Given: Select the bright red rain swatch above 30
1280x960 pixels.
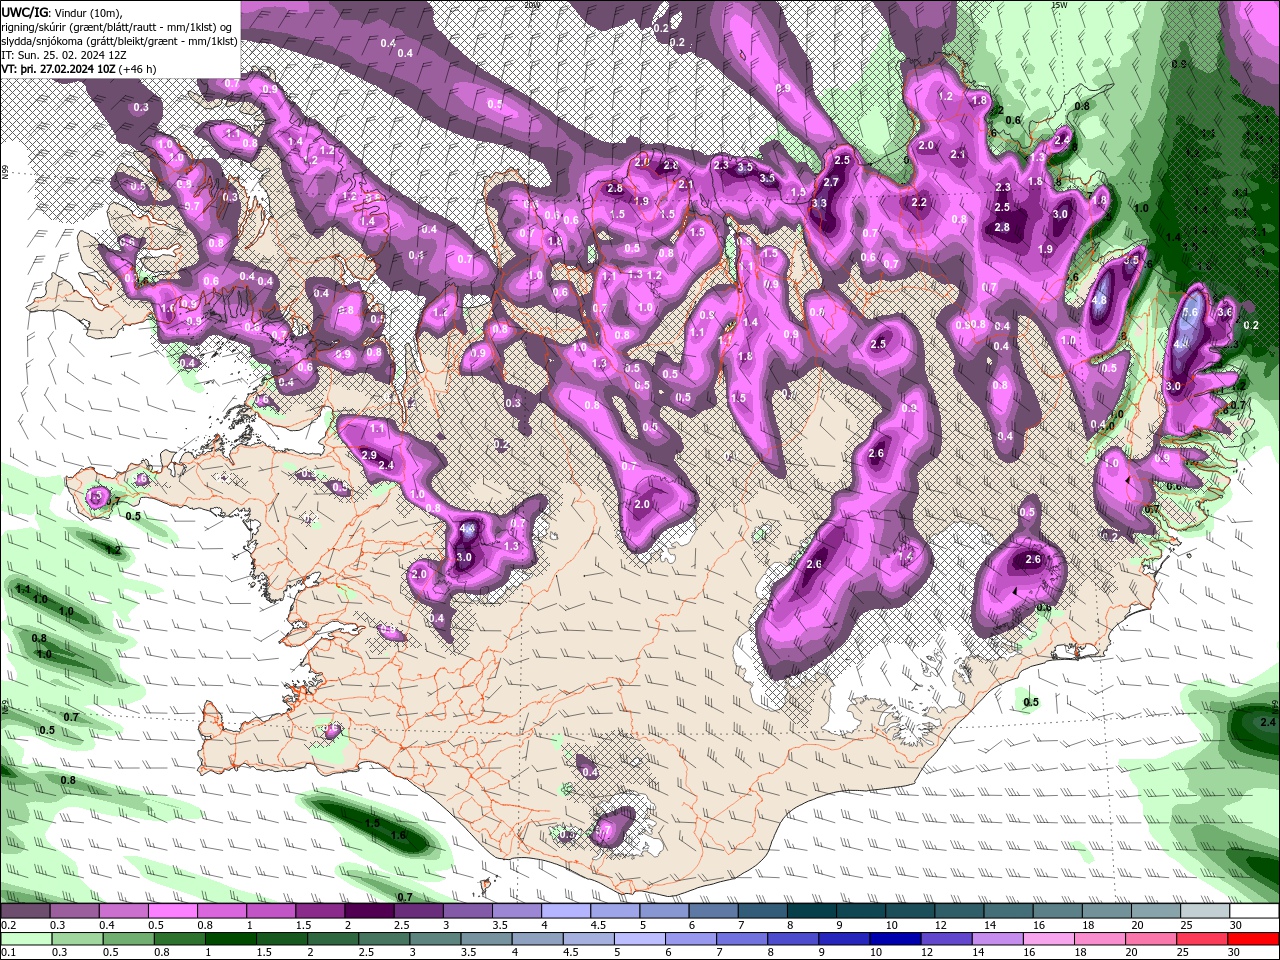Looking at the screenshot, I should pyautogui.click(x=1254, y=939).
